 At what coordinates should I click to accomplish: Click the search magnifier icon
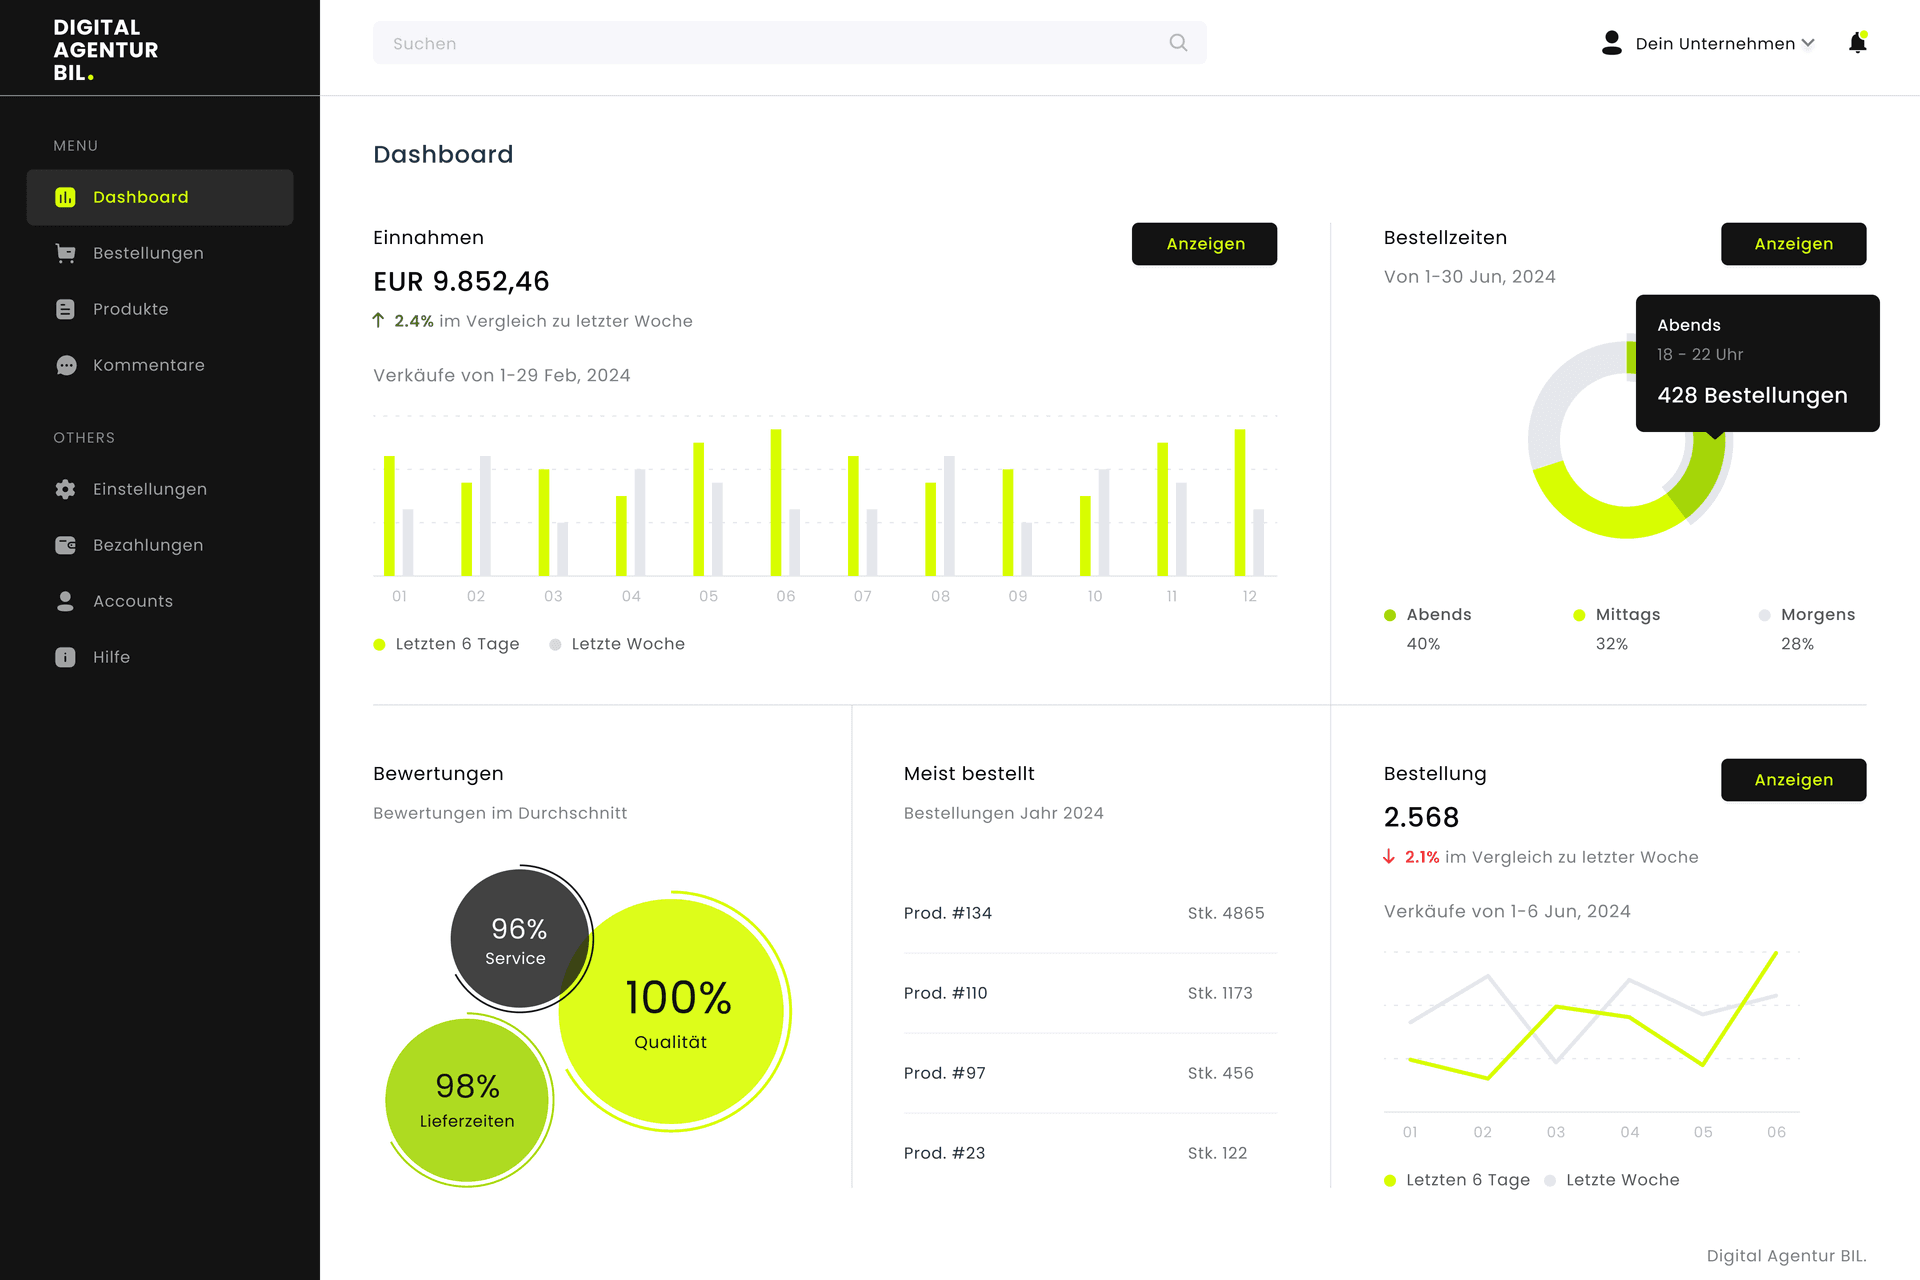pos(1178,43)
